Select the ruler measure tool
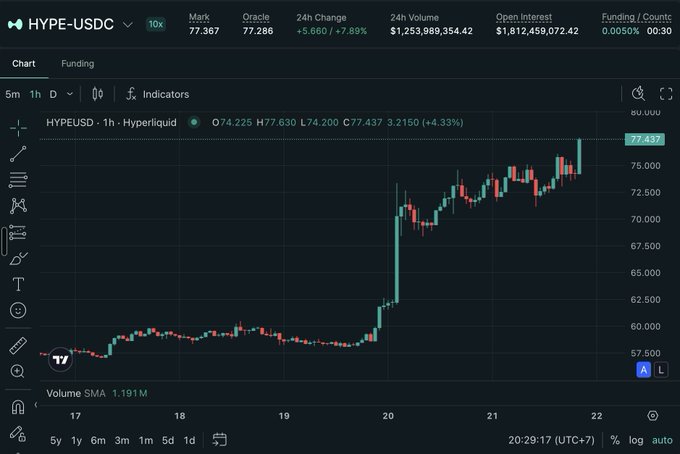Image resolution: width=680 pixels, height=454 pixels. point(18,346)
